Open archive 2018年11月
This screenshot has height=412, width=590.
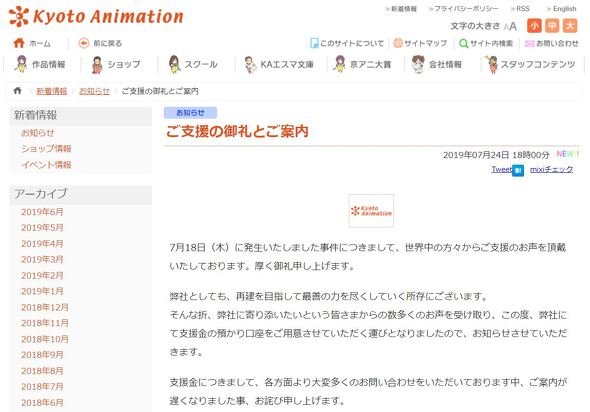tap(45, 323)
